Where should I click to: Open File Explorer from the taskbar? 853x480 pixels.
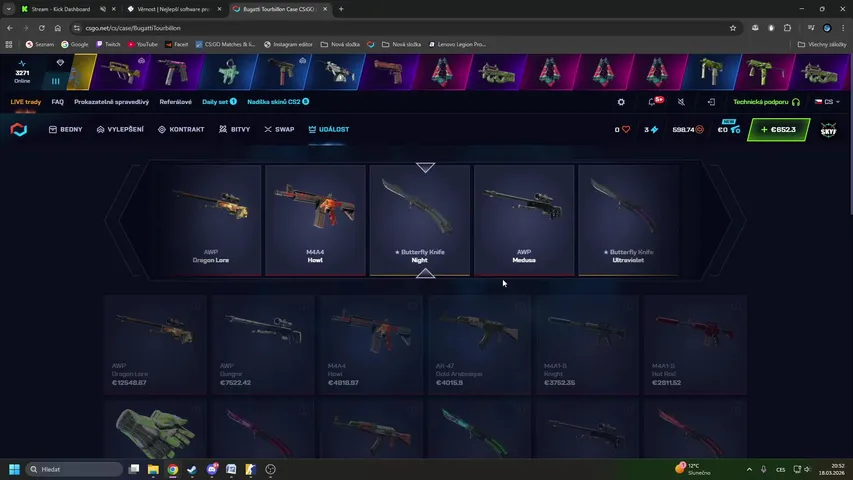153,469
